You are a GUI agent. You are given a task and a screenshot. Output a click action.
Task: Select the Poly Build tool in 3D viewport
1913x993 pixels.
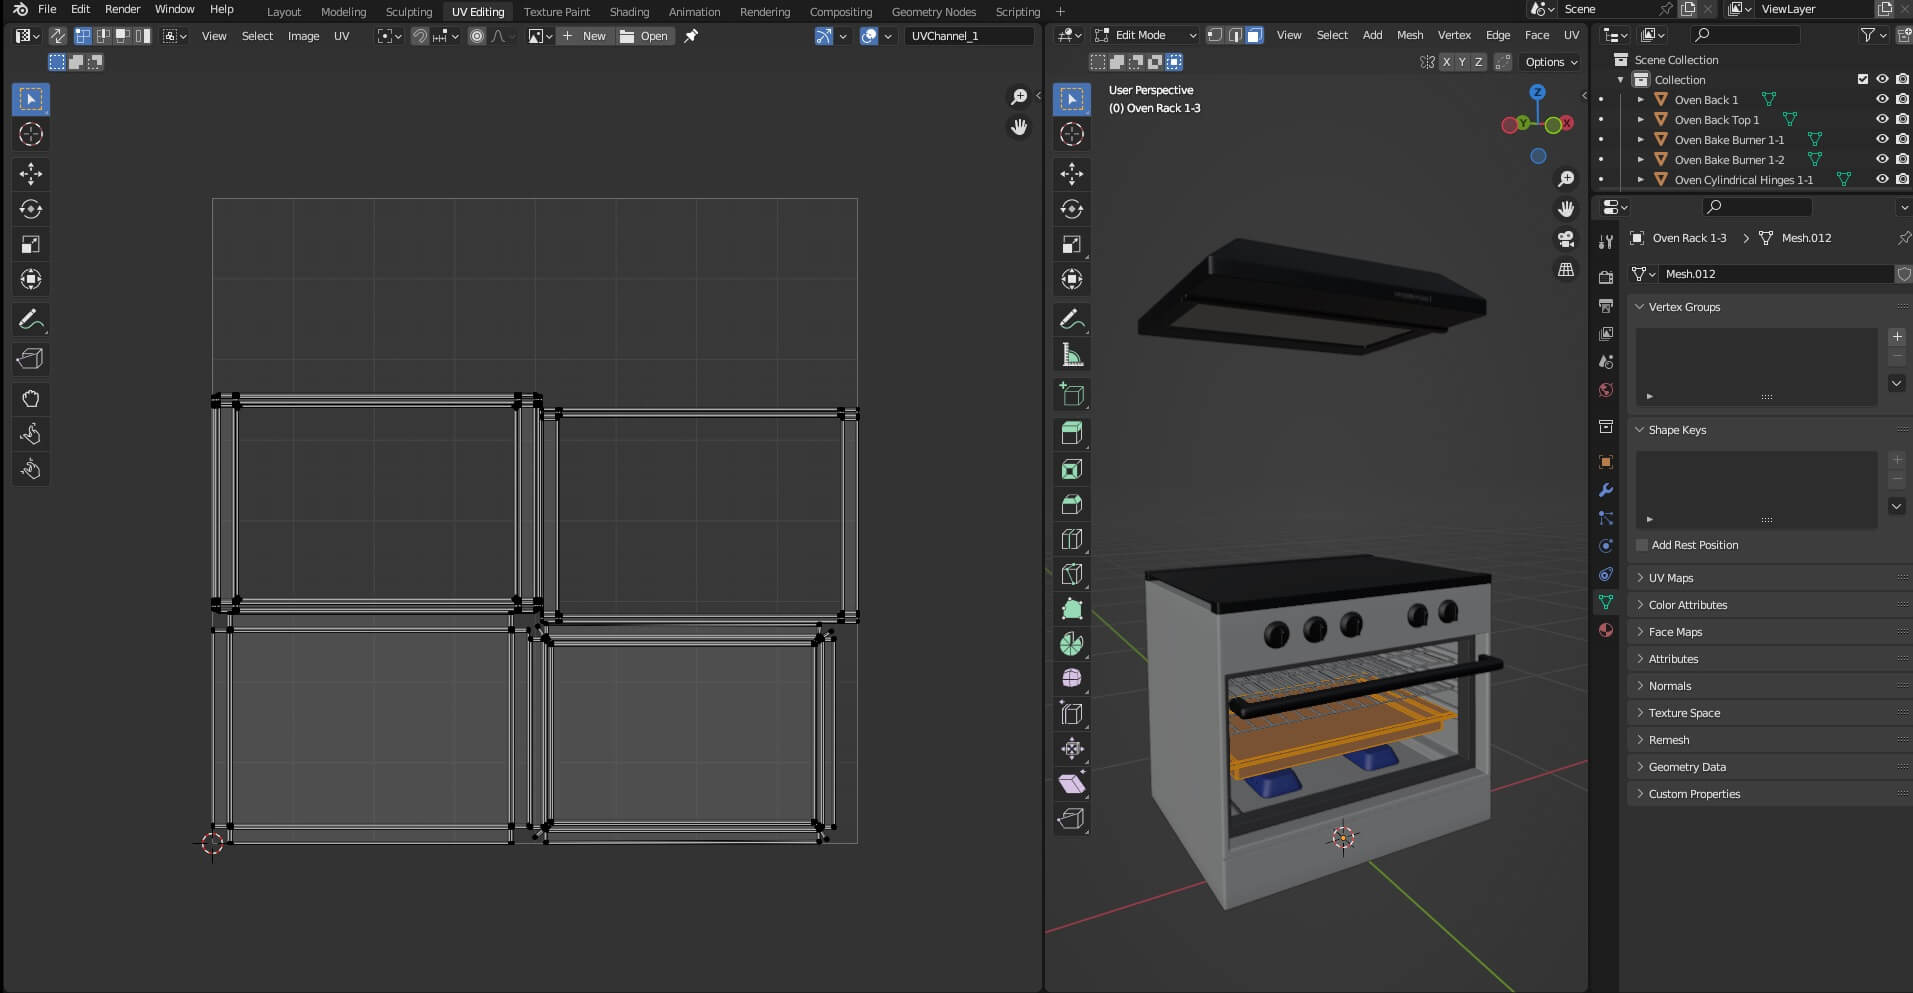click(1072, 609)
